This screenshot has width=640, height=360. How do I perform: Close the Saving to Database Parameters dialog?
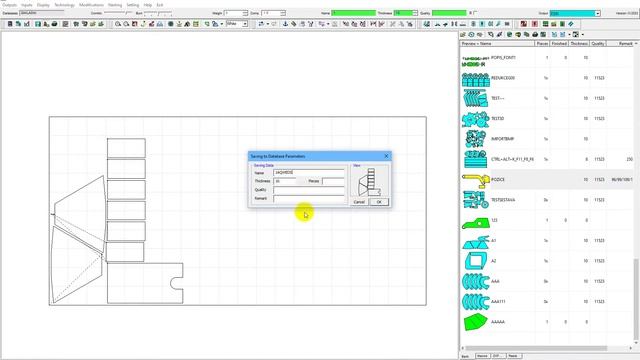pos(386,156)
